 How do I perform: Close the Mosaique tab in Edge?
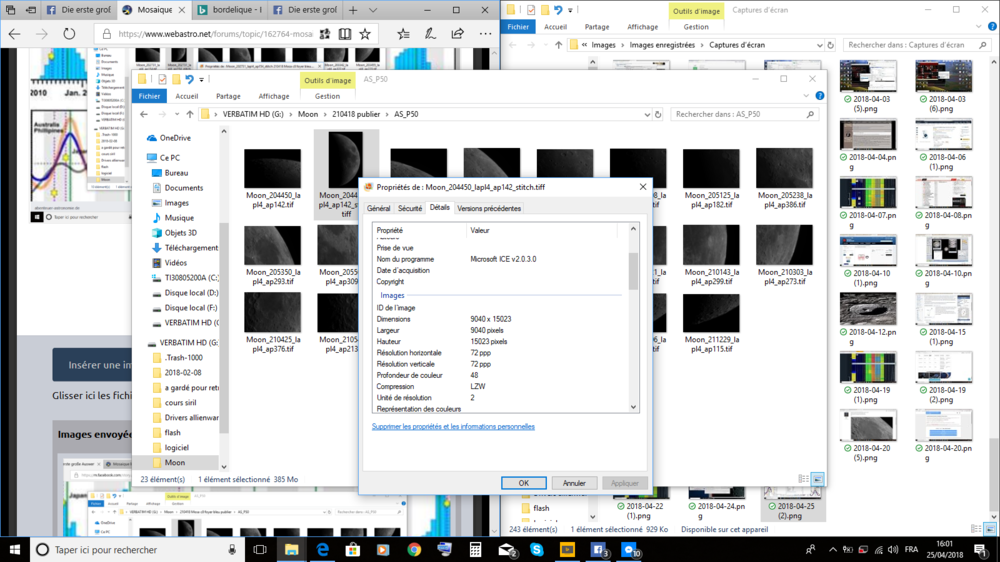182,10
